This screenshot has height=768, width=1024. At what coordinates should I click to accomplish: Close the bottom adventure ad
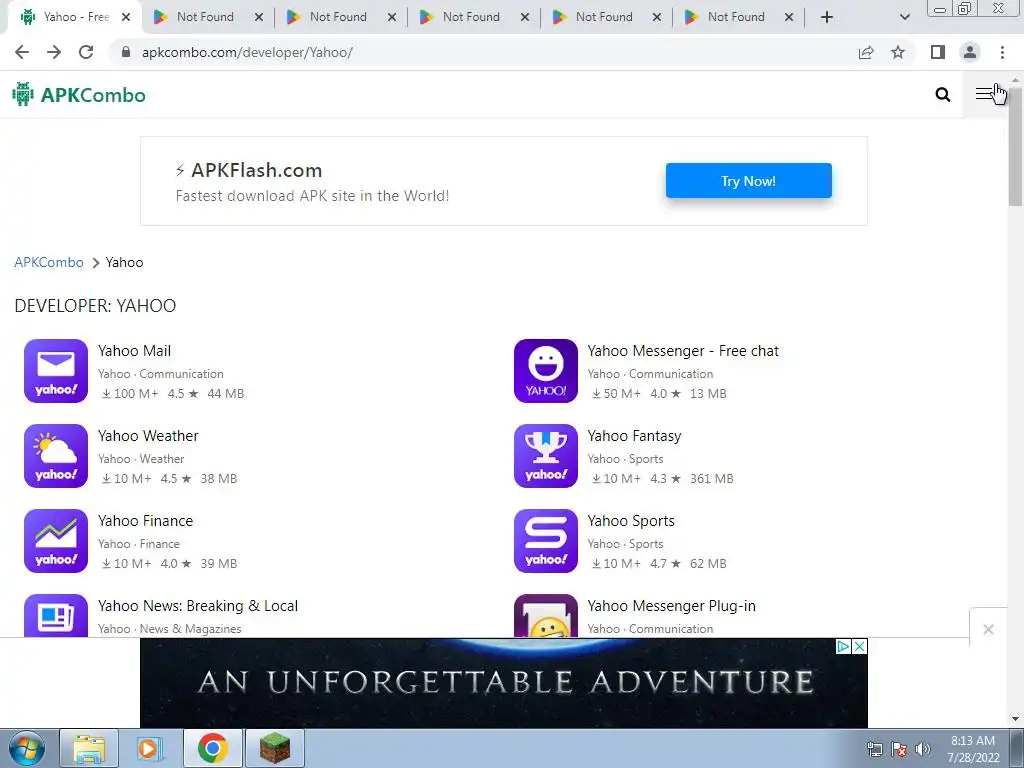(x=859, y=647)
